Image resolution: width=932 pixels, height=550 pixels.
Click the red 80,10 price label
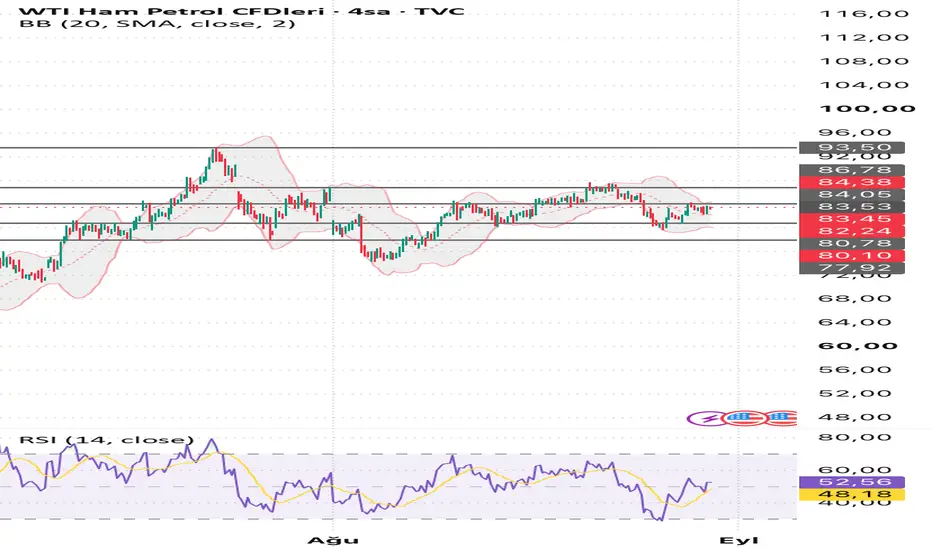pyautogui.click(x=852, y=256)
